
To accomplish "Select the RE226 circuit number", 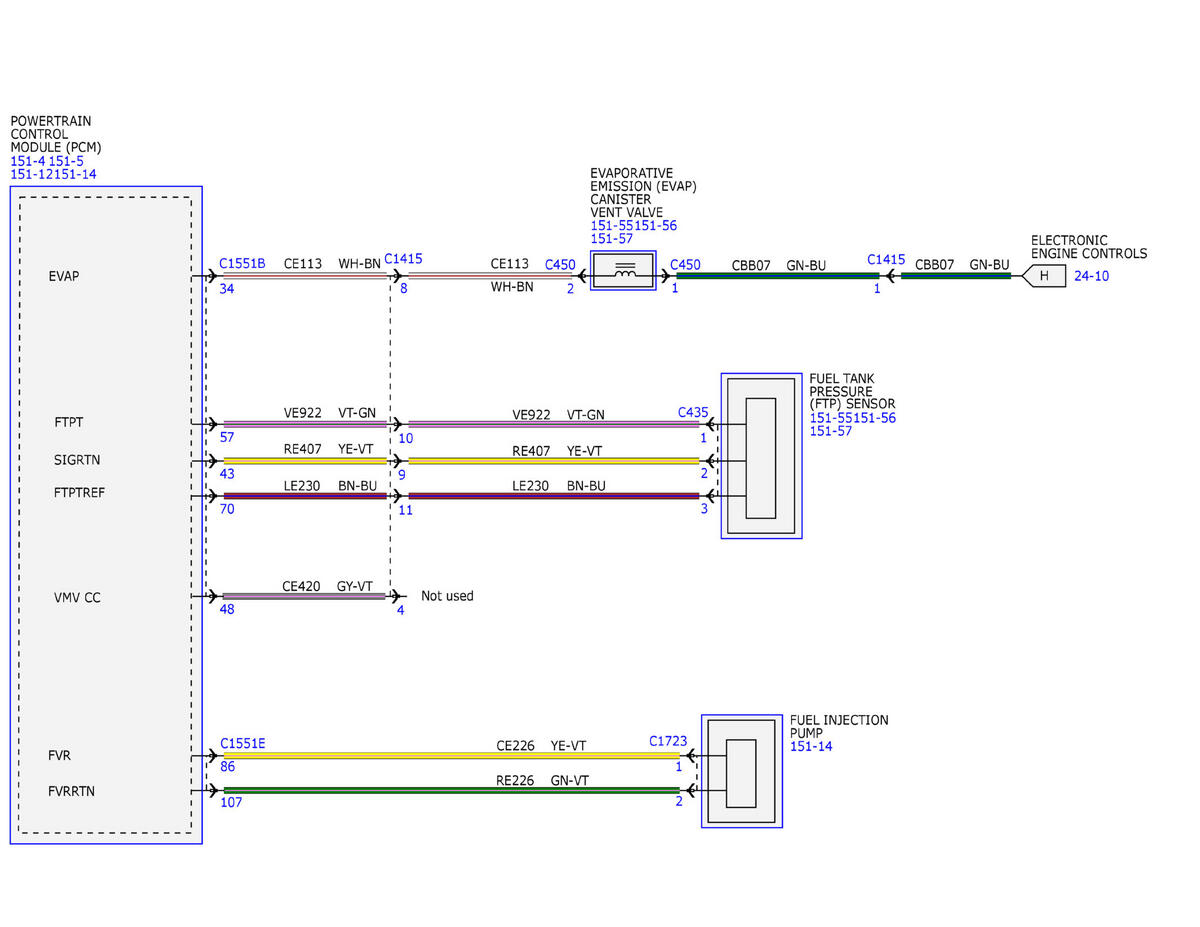I will point(515,780).
